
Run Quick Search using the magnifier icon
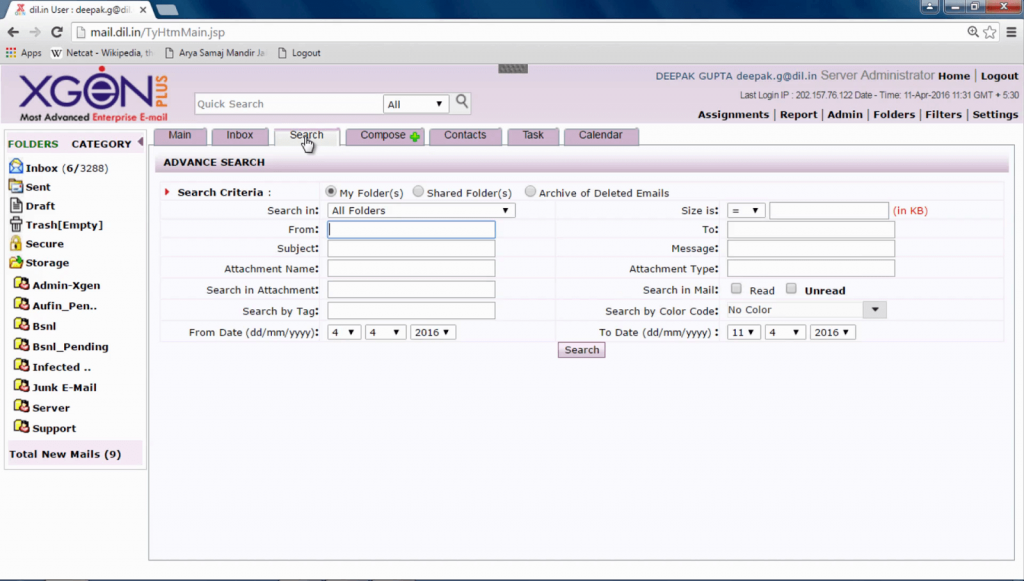[x=460, y=102]
